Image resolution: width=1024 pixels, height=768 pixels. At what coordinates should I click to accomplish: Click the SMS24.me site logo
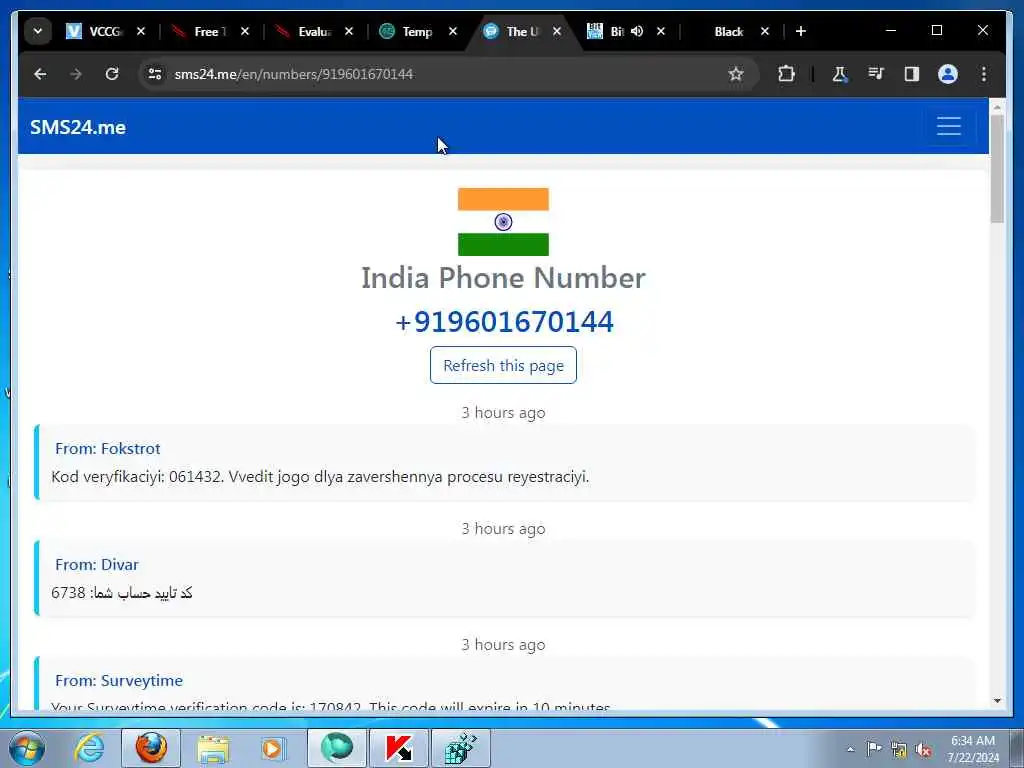pyautogui.click(x=78, y=127)
